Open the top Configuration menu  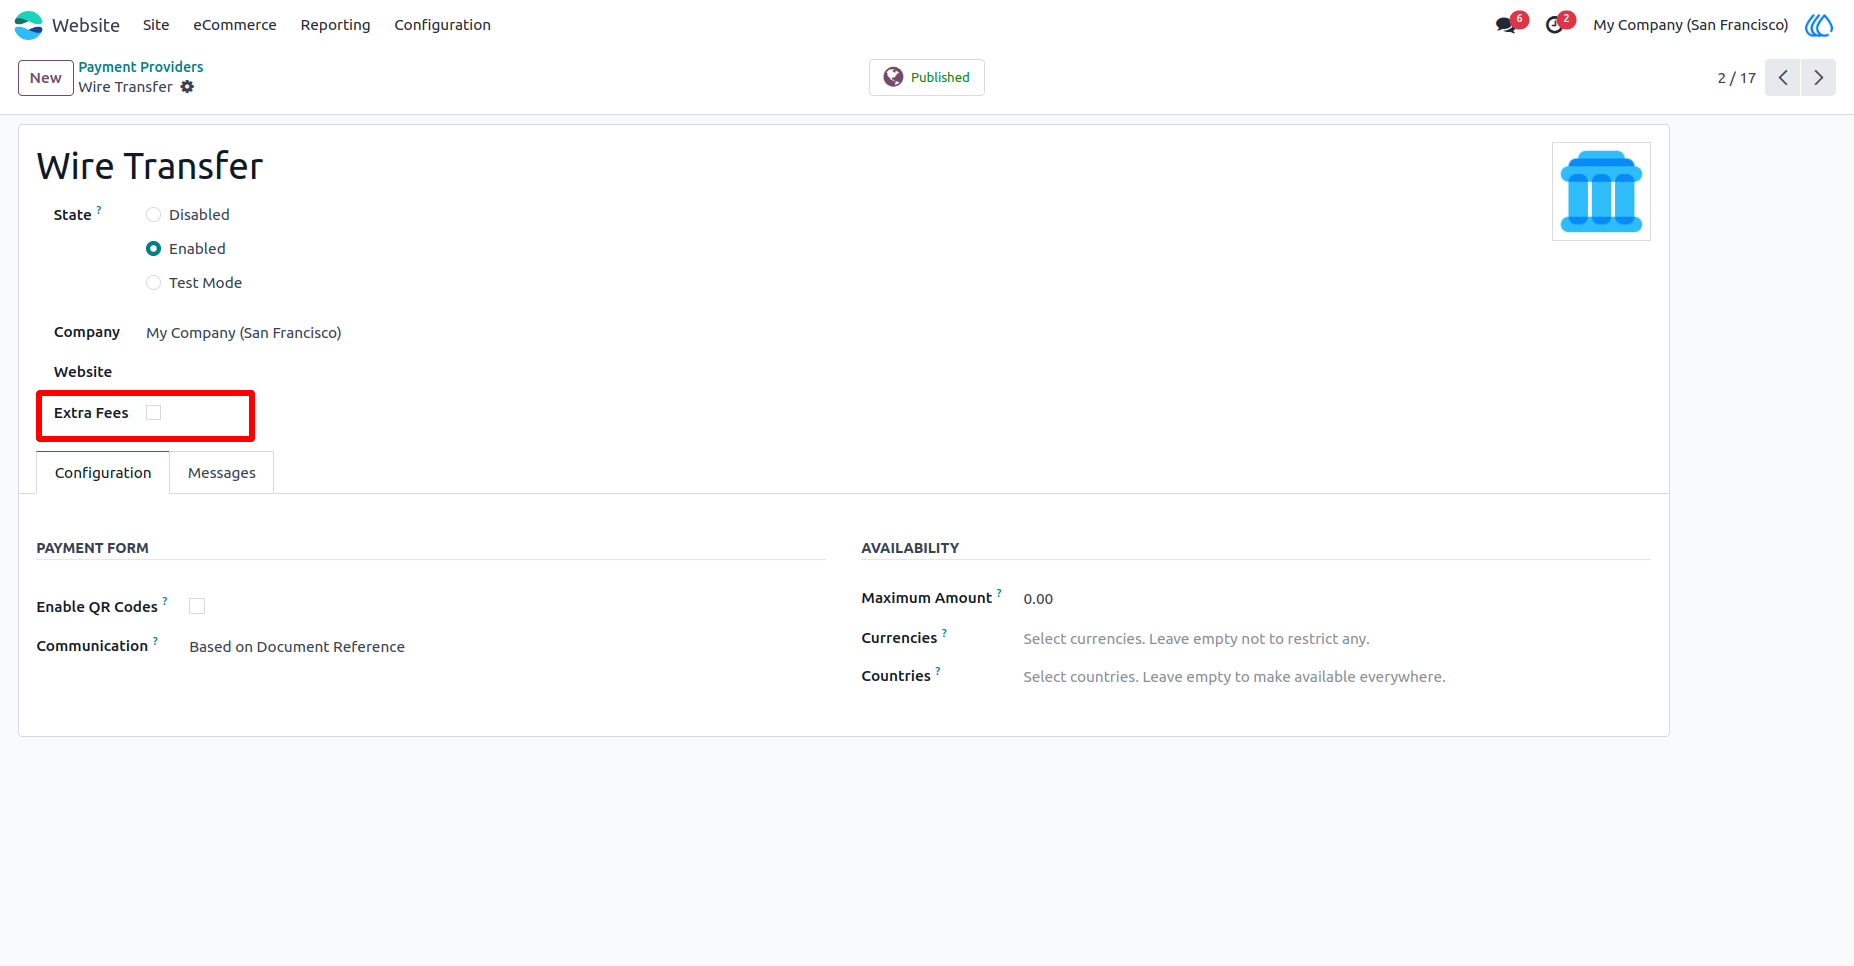[x=442, y=25]
